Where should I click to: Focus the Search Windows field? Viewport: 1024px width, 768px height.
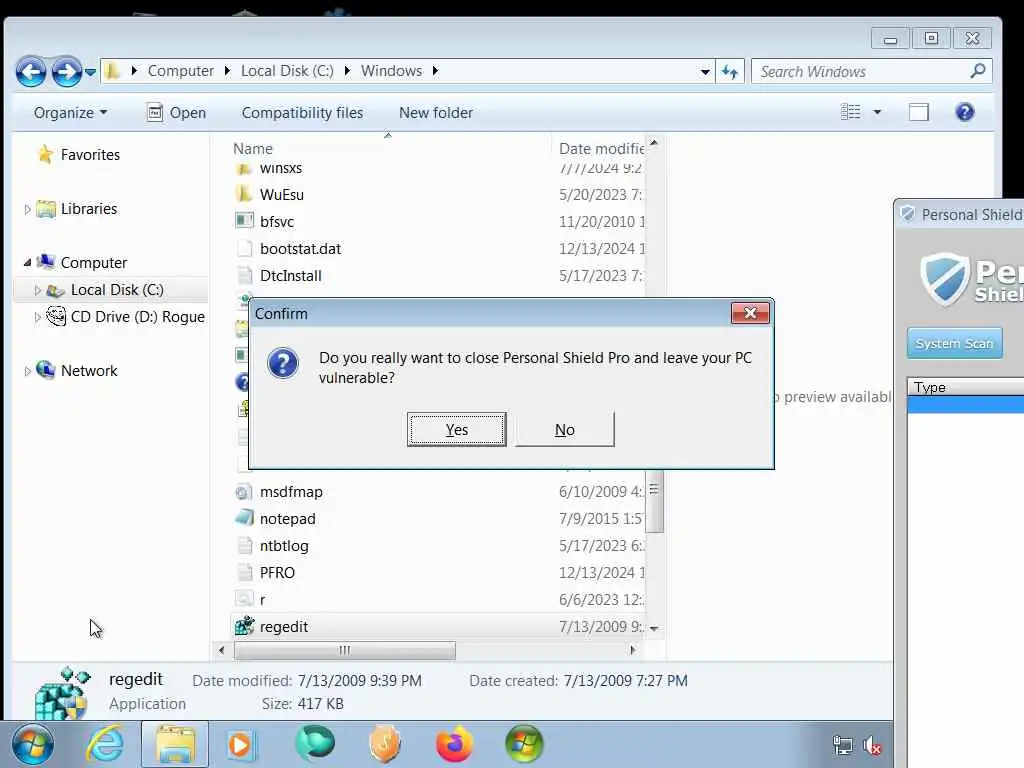pos(860,71)
